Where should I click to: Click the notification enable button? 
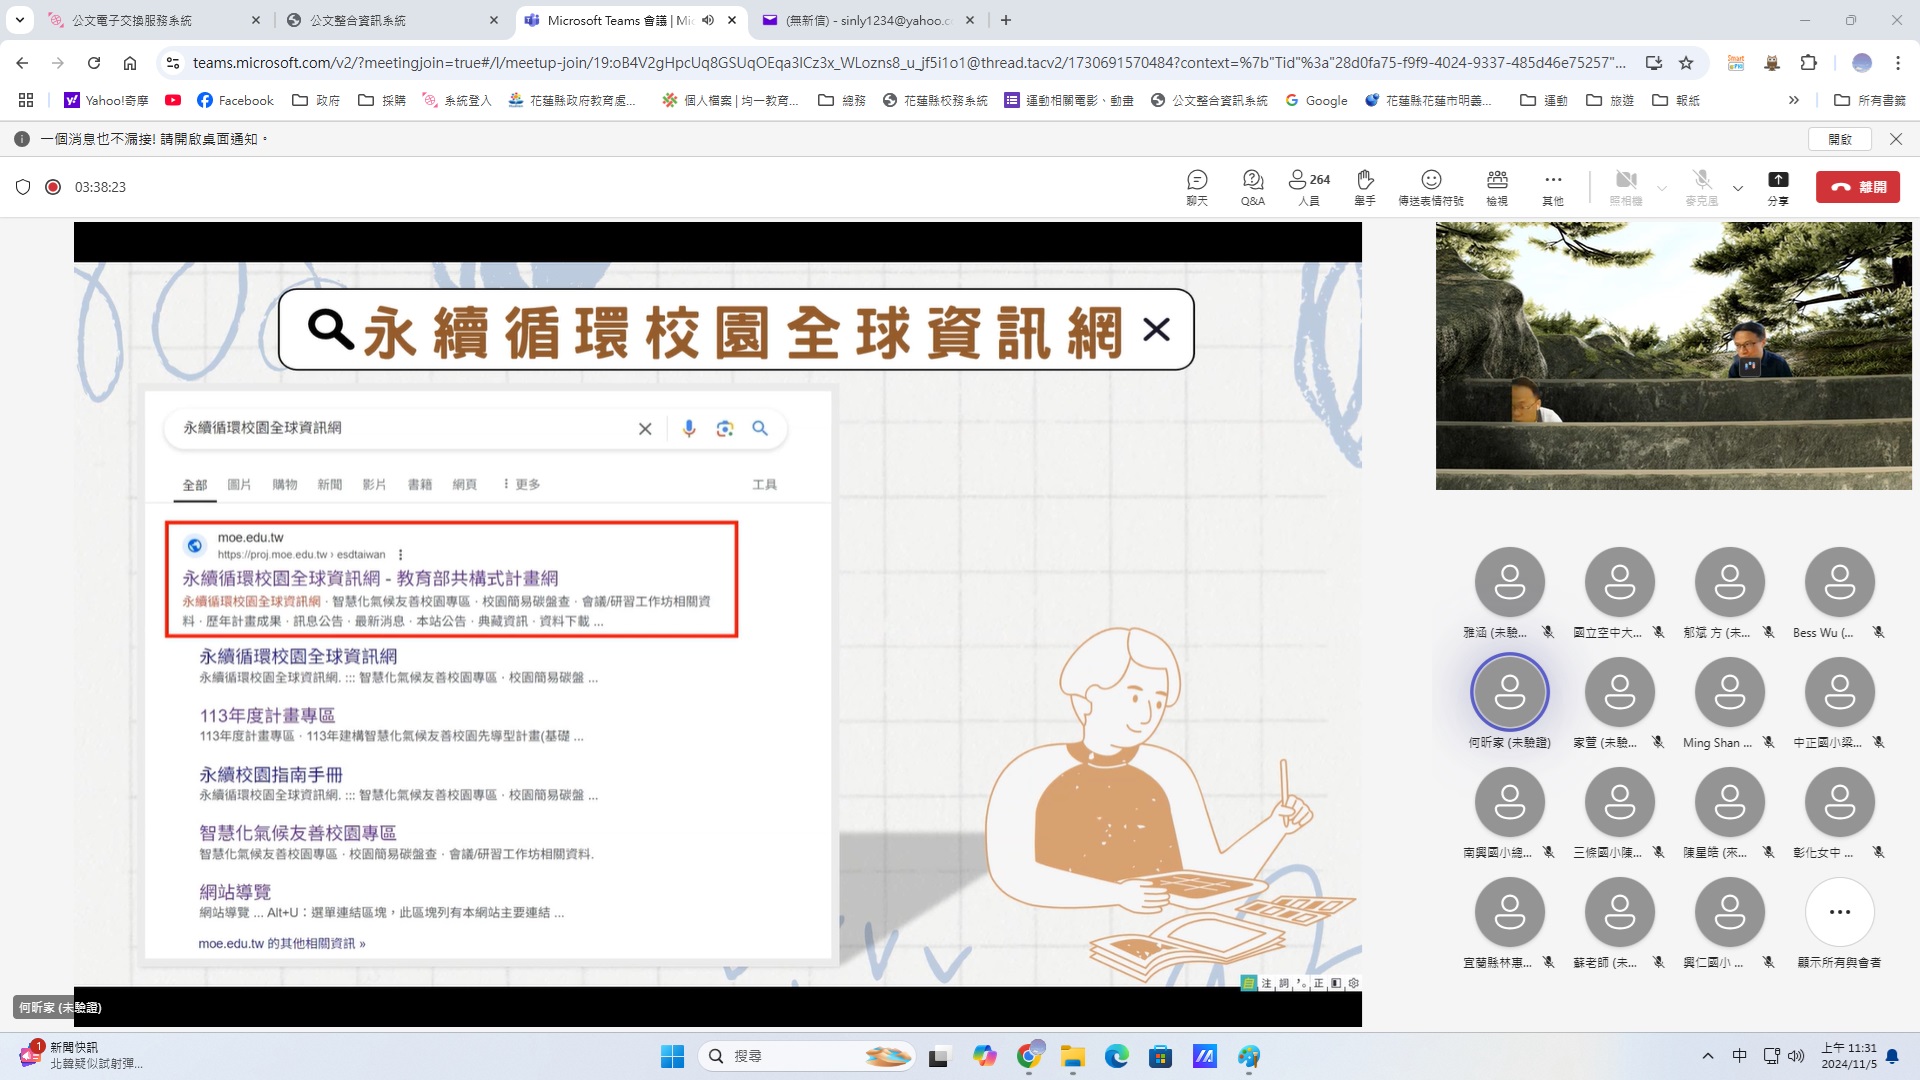[1840, 139]
